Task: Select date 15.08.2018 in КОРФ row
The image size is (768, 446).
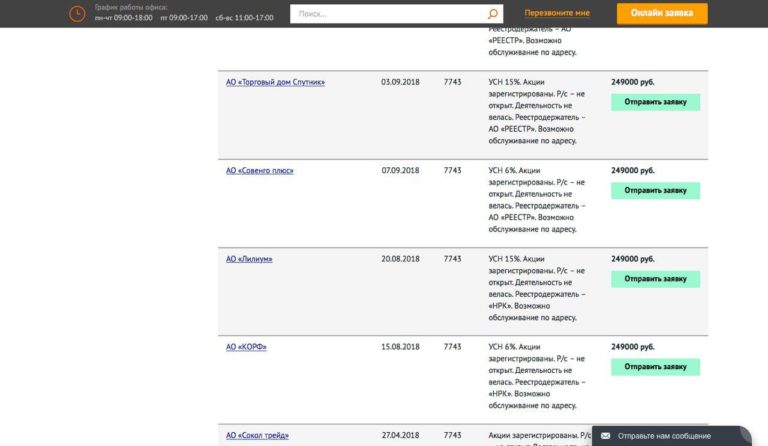Action: point(400,347)
